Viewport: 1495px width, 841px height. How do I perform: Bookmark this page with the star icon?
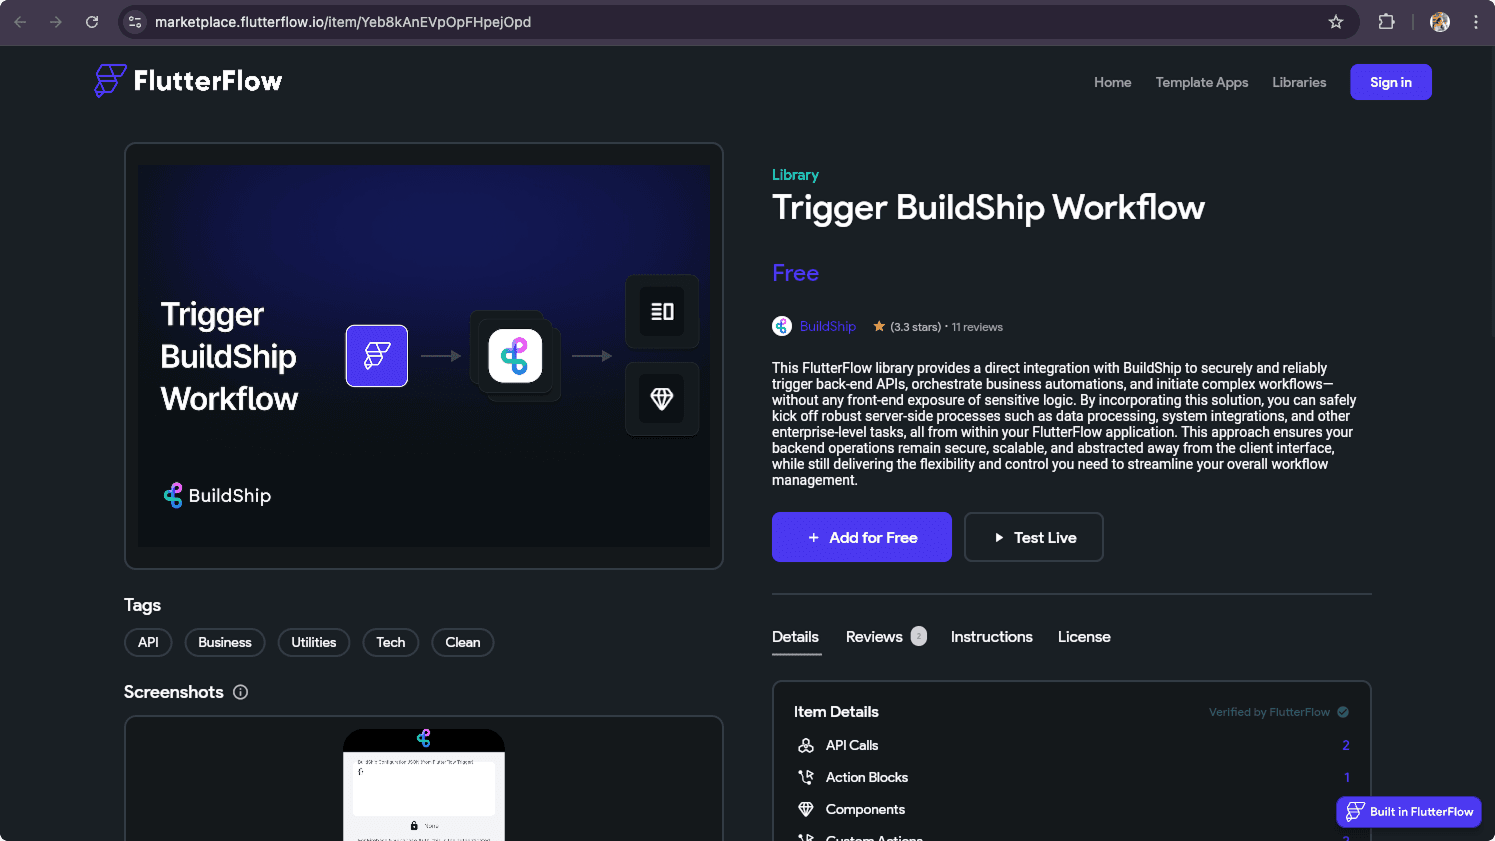pos(1335,22)
